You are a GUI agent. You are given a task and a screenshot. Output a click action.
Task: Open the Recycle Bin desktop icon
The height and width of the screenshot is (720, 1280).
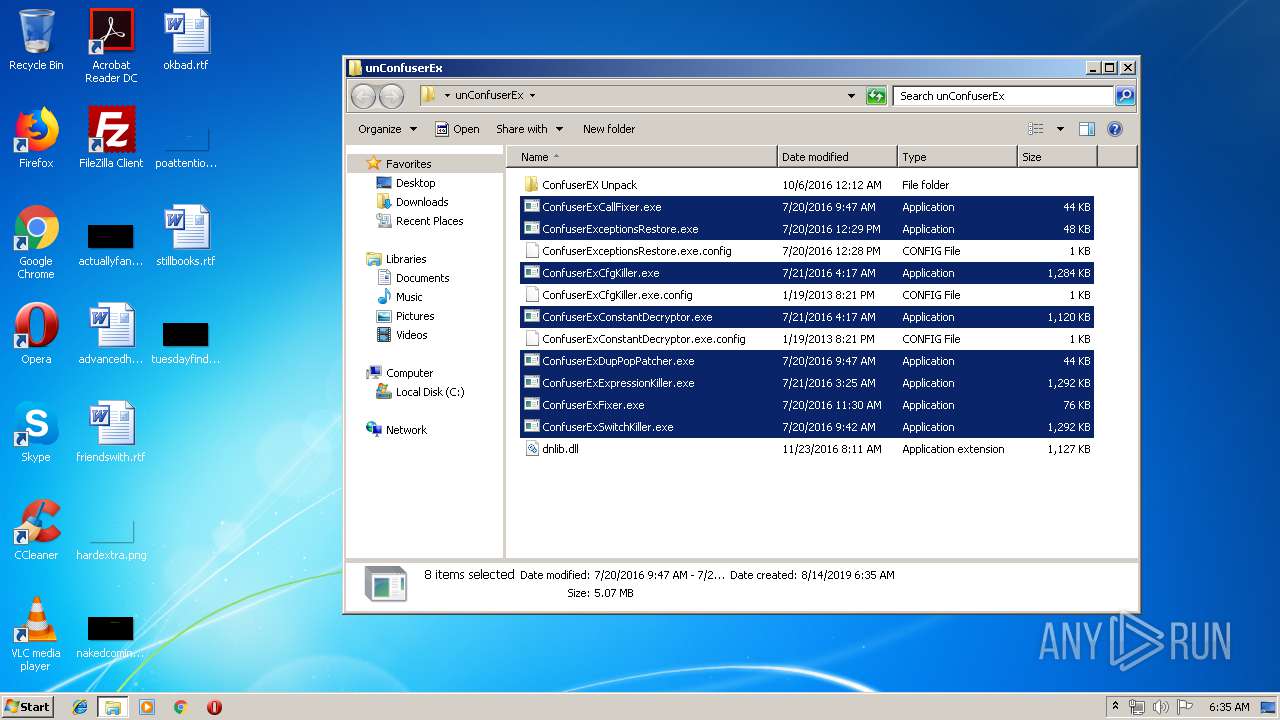click(36, 40)
